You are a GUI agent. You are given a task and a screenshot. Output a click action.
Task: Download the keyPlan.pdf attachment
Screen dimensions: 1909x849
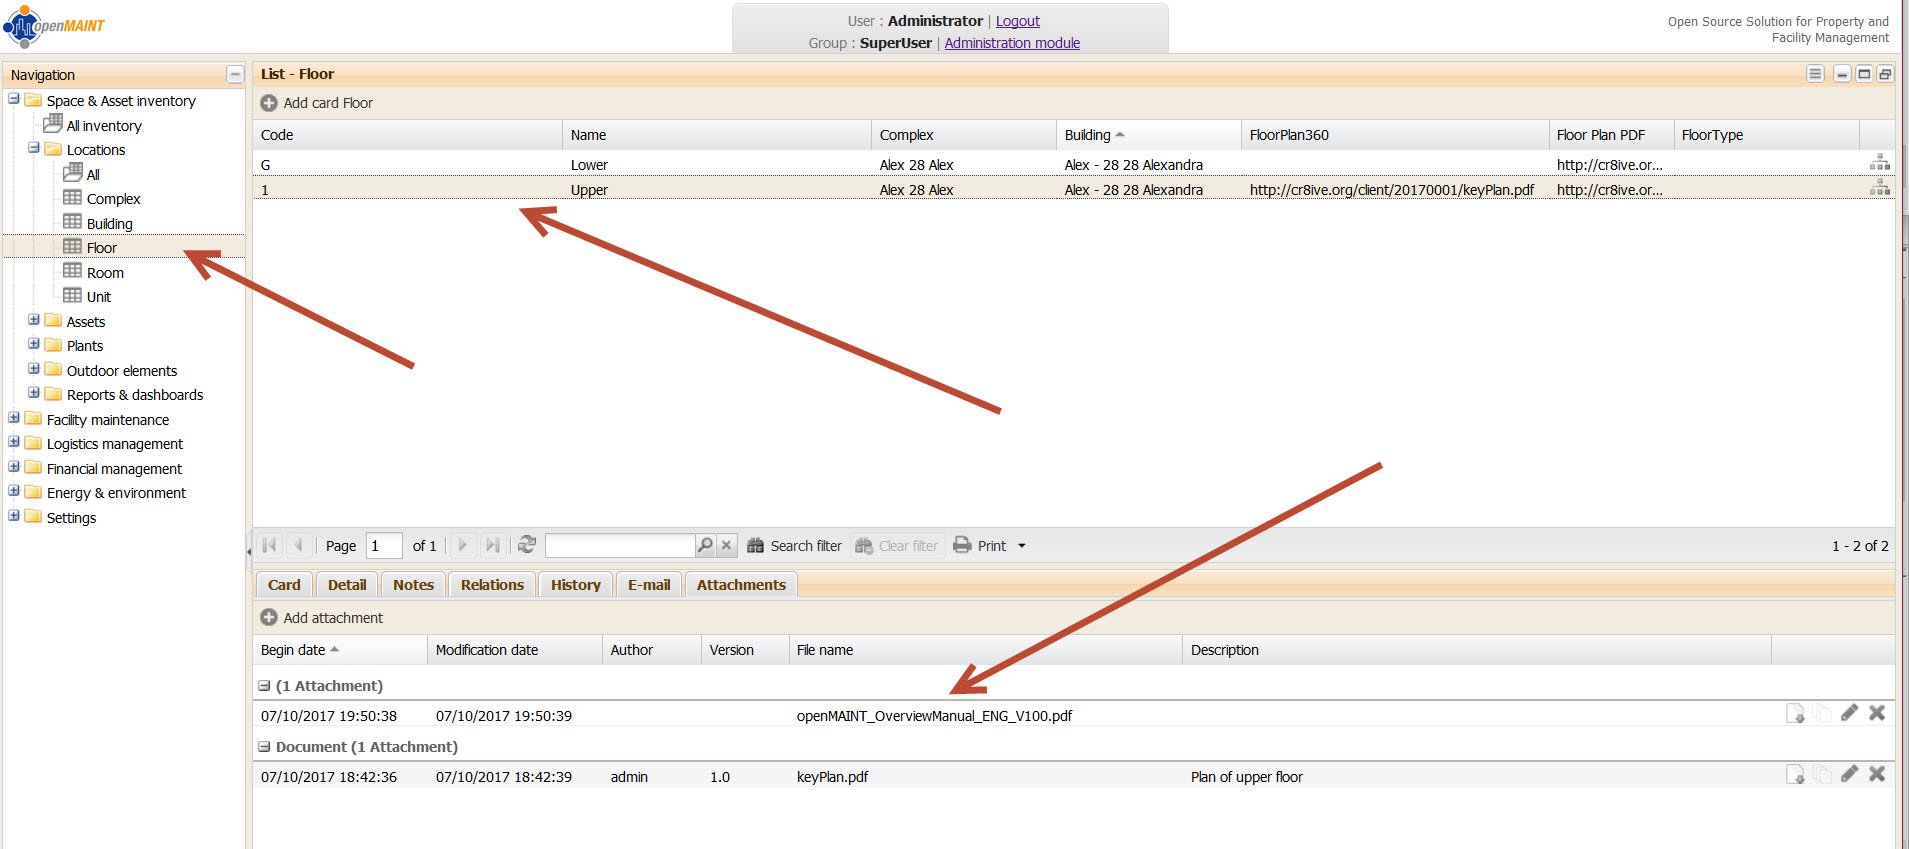tap(1795, 775)
